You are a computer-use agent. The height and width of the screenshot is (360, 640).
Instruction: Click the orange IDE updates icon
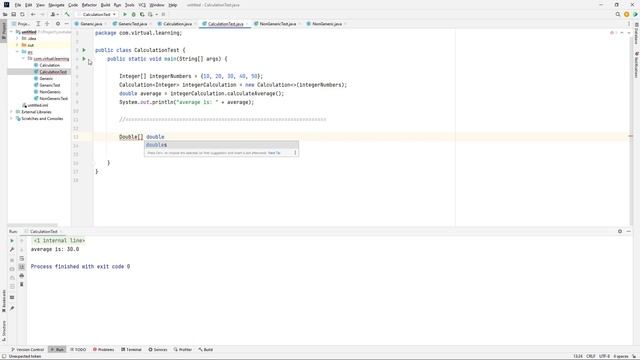pos(627,14)
